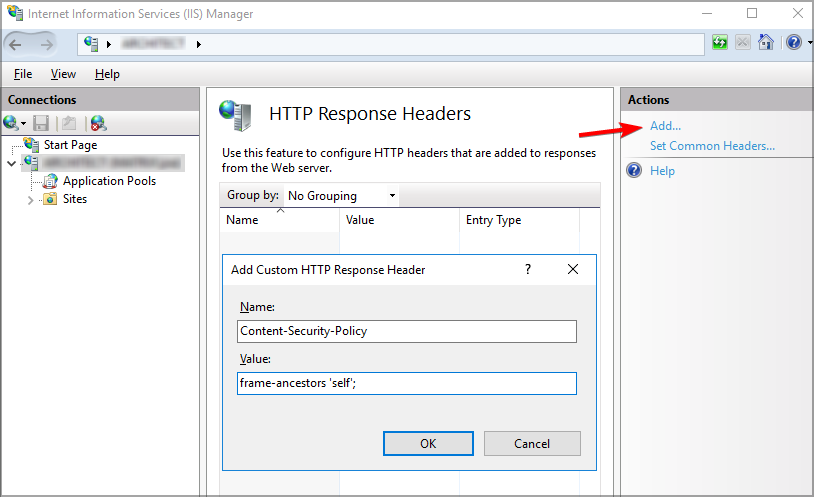The image size is (814, 497).
Task: Click Delete Connection icon in Connections toolbar
Action: (x=99, y=123)
